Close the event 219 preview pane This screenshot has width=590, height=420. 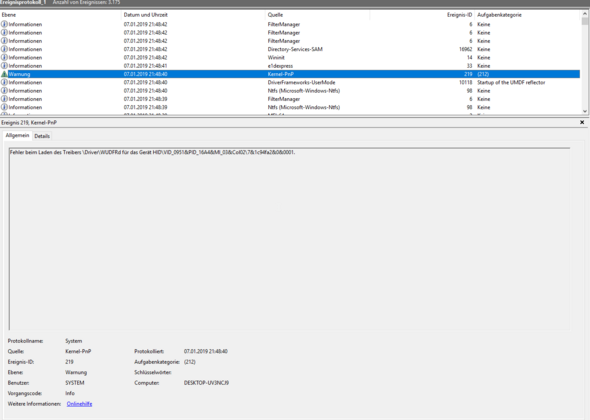coord(582,122)
